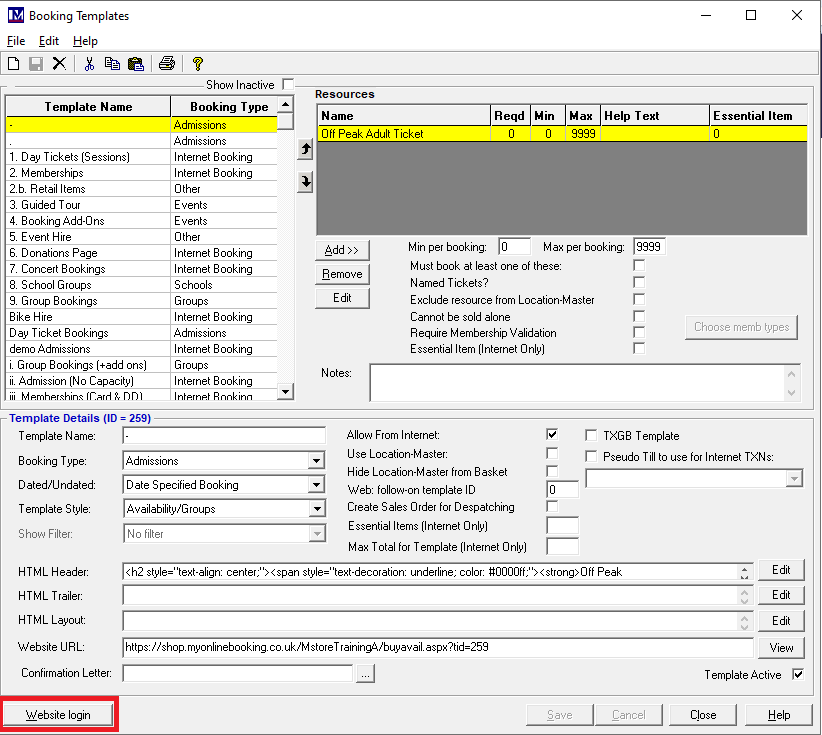Click the Print toolbar icon
Viewport: 822px width, 735px height.
[167, 64]
